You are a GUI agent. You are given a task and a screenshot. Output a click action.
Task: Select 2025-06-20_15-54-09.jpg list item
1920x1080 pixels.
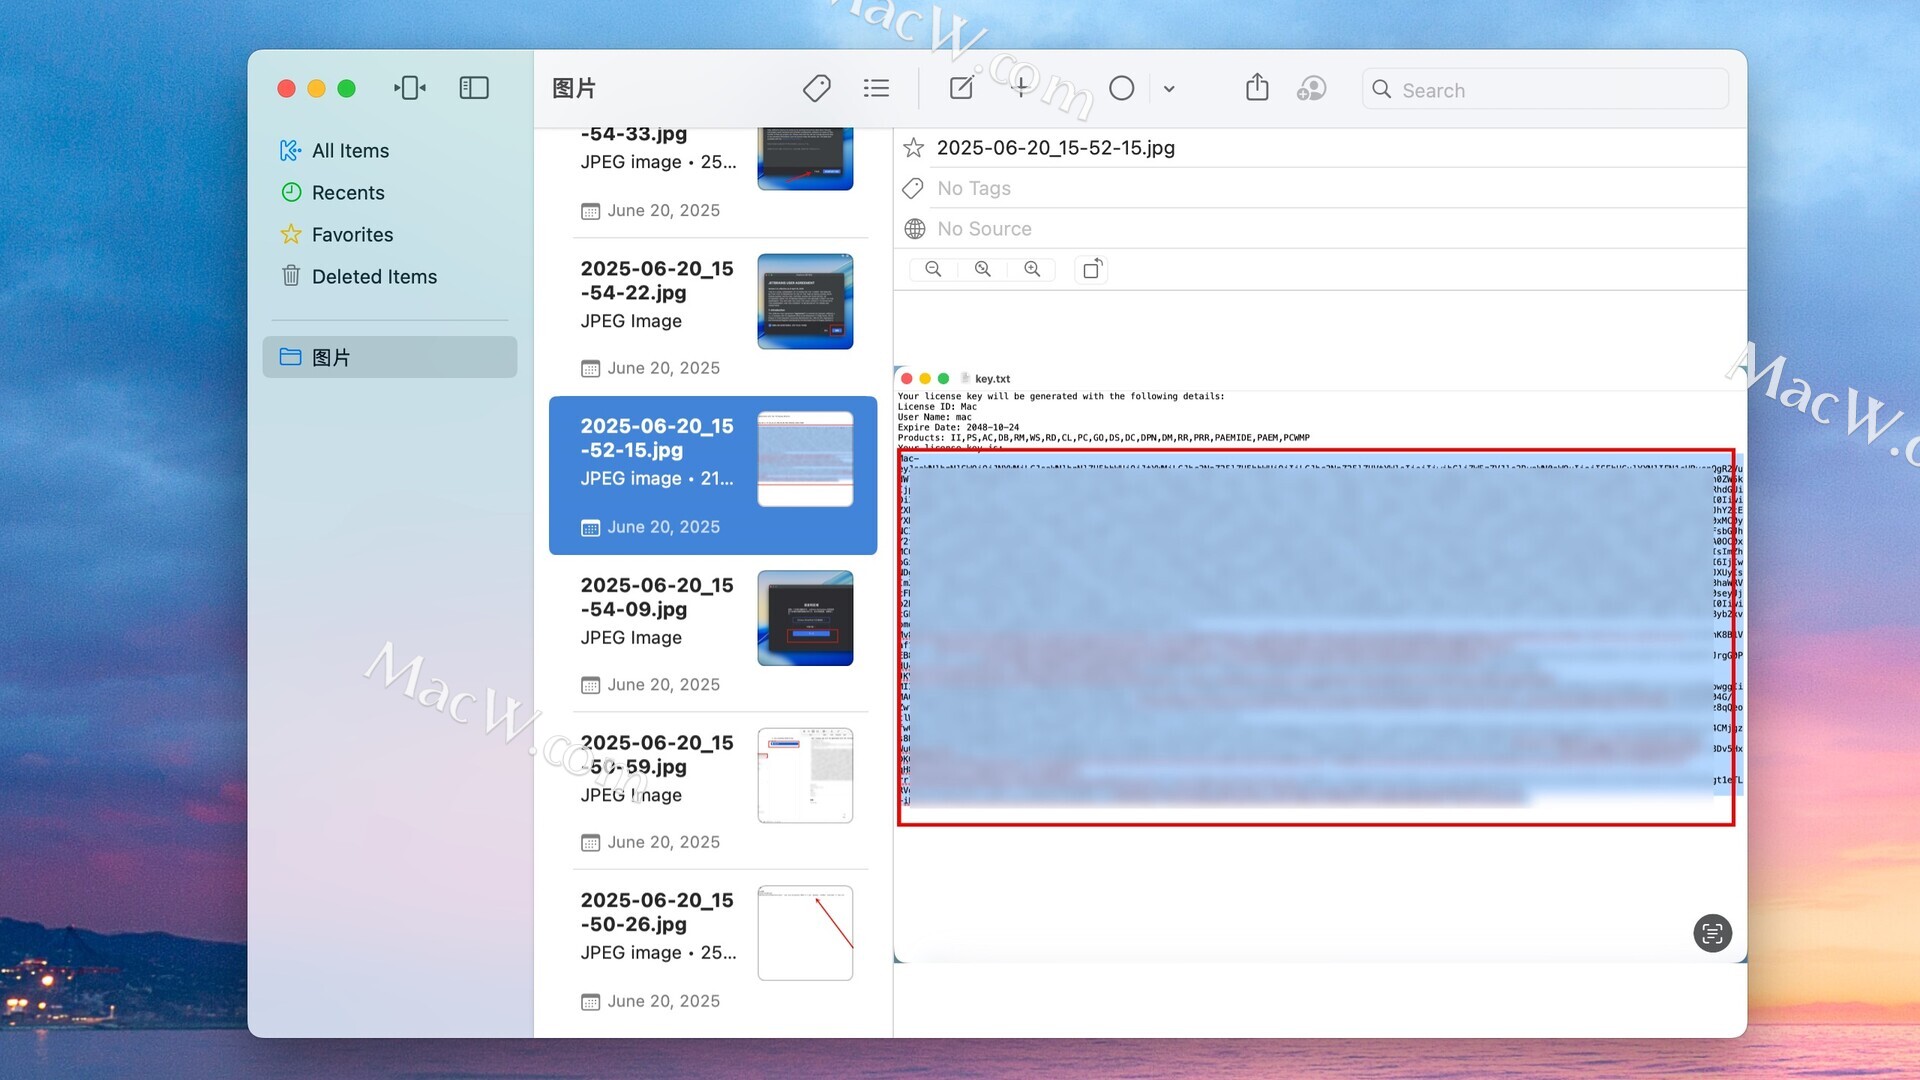click(x=713, y=633)
